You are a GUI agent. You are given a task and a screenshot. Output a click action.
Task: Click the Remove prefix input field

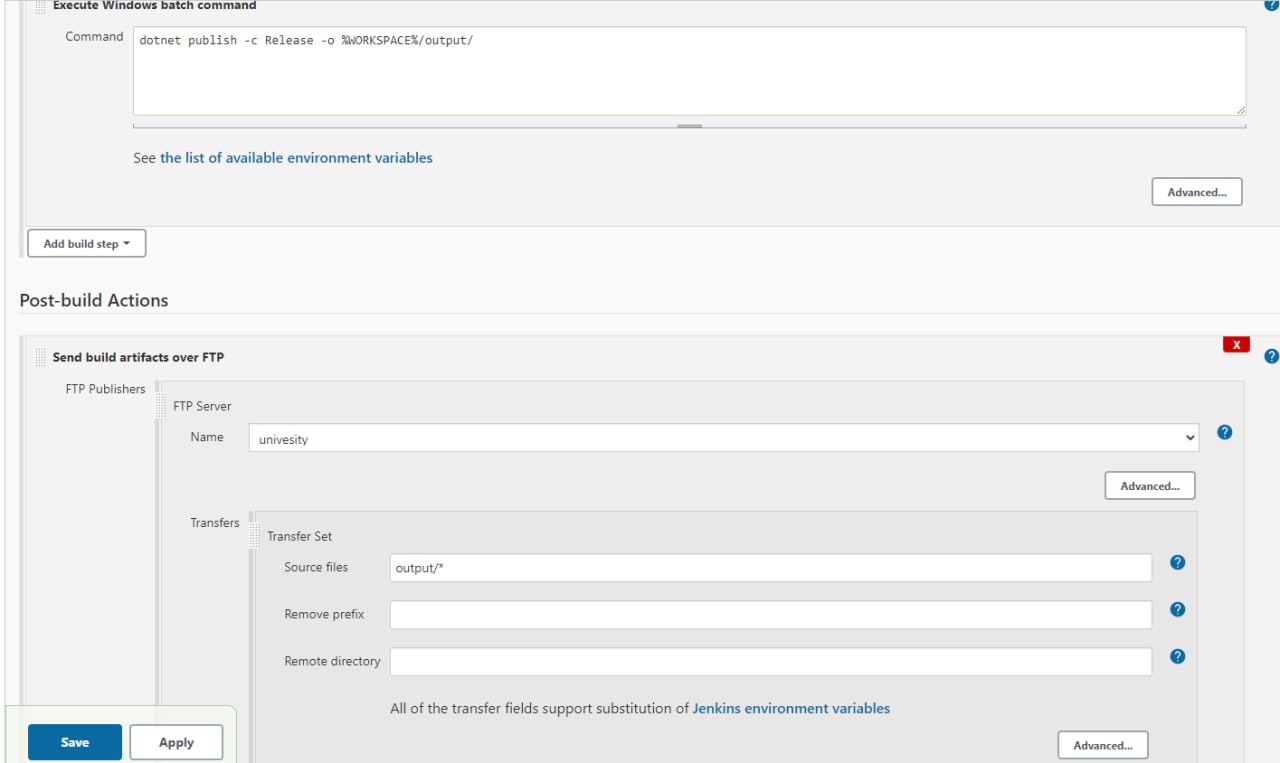tap(771, 615)
